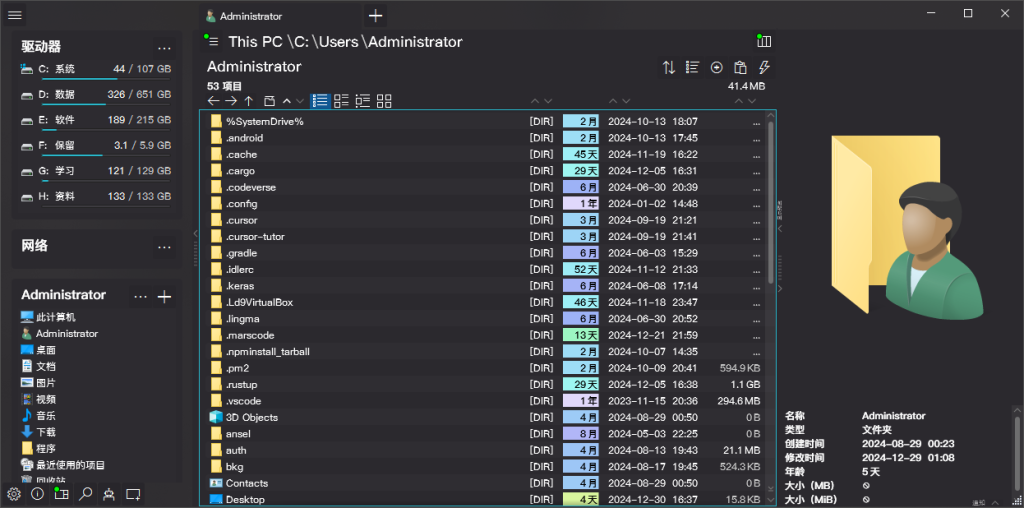Open the sort options arrows icon
The height and width of the screenshot is (508, 1024).
(669, 67)
